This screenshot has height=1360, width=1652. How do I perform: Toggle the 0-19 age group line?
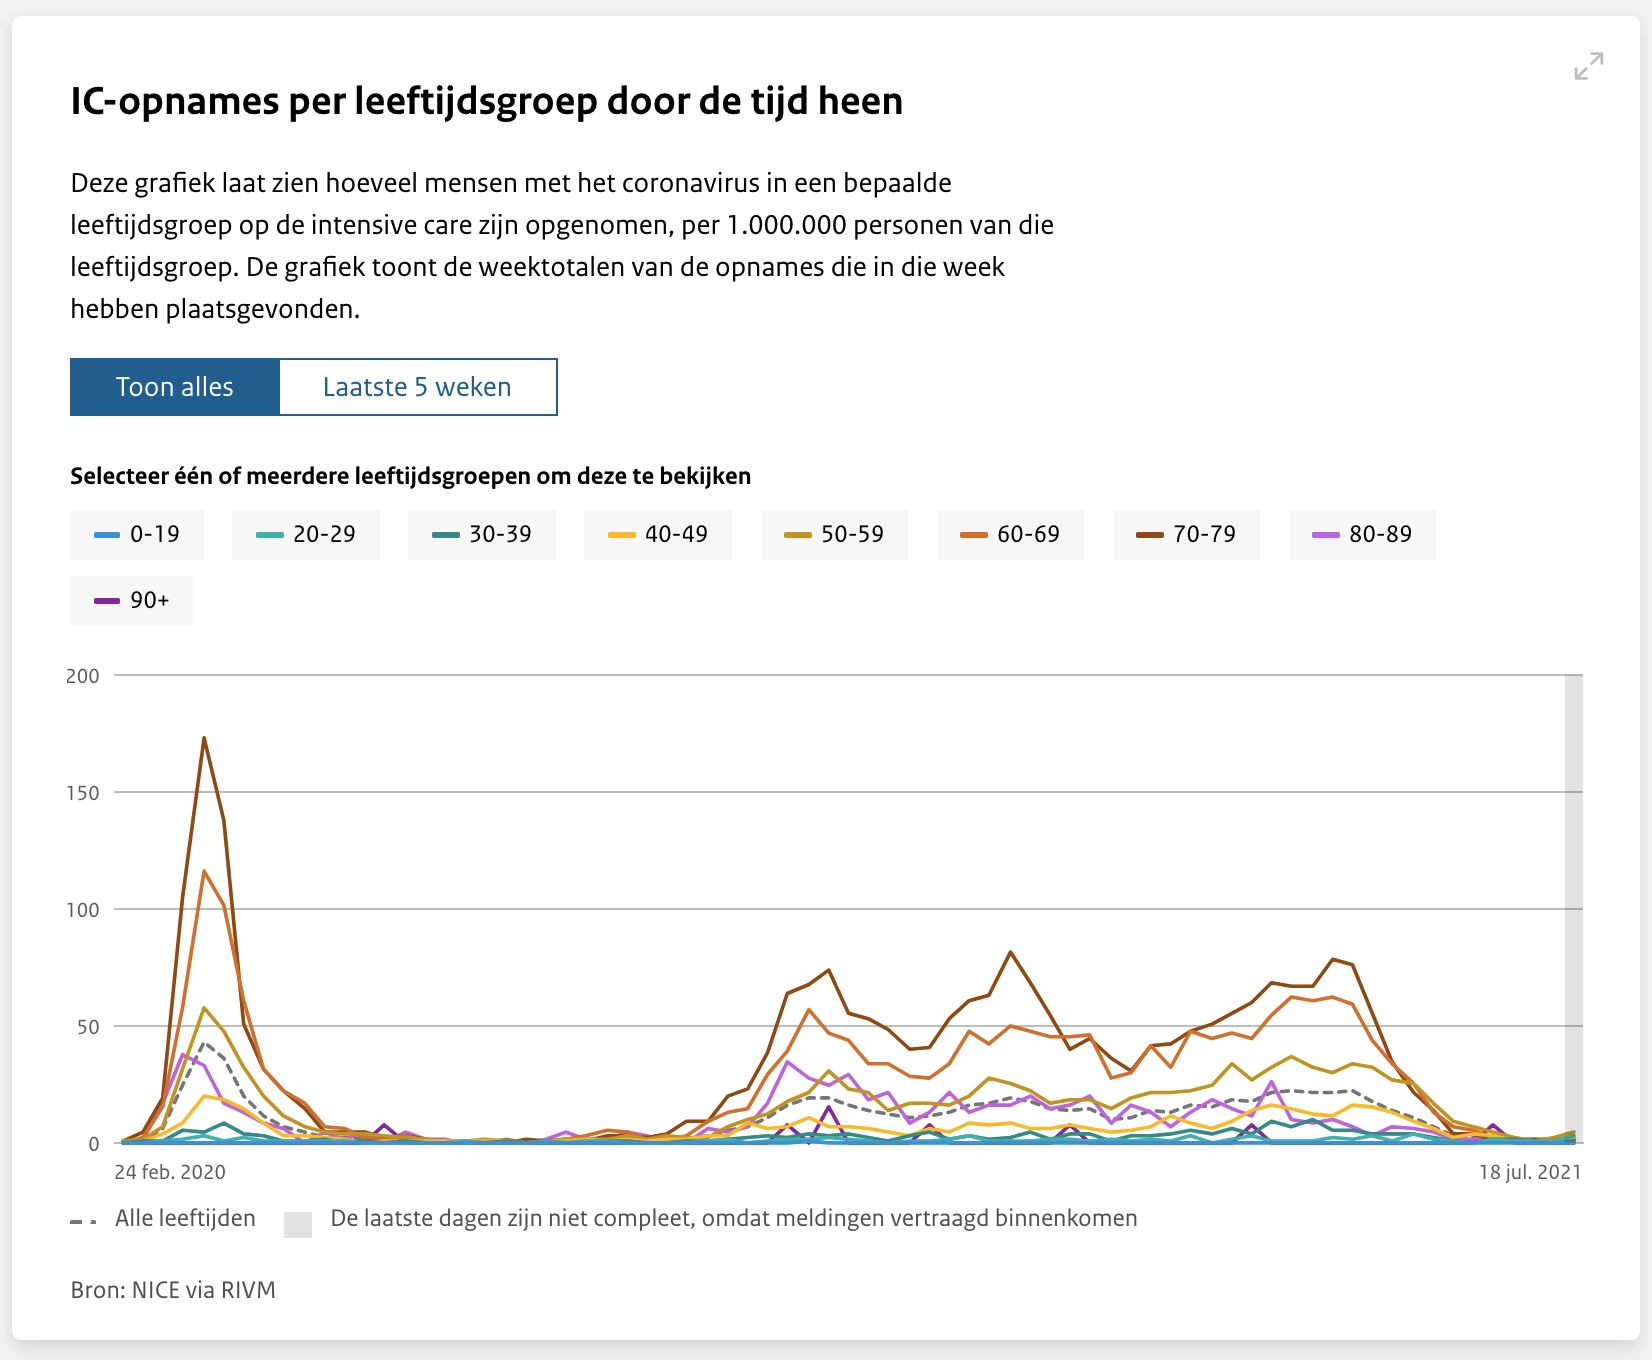tap(137, 535)
